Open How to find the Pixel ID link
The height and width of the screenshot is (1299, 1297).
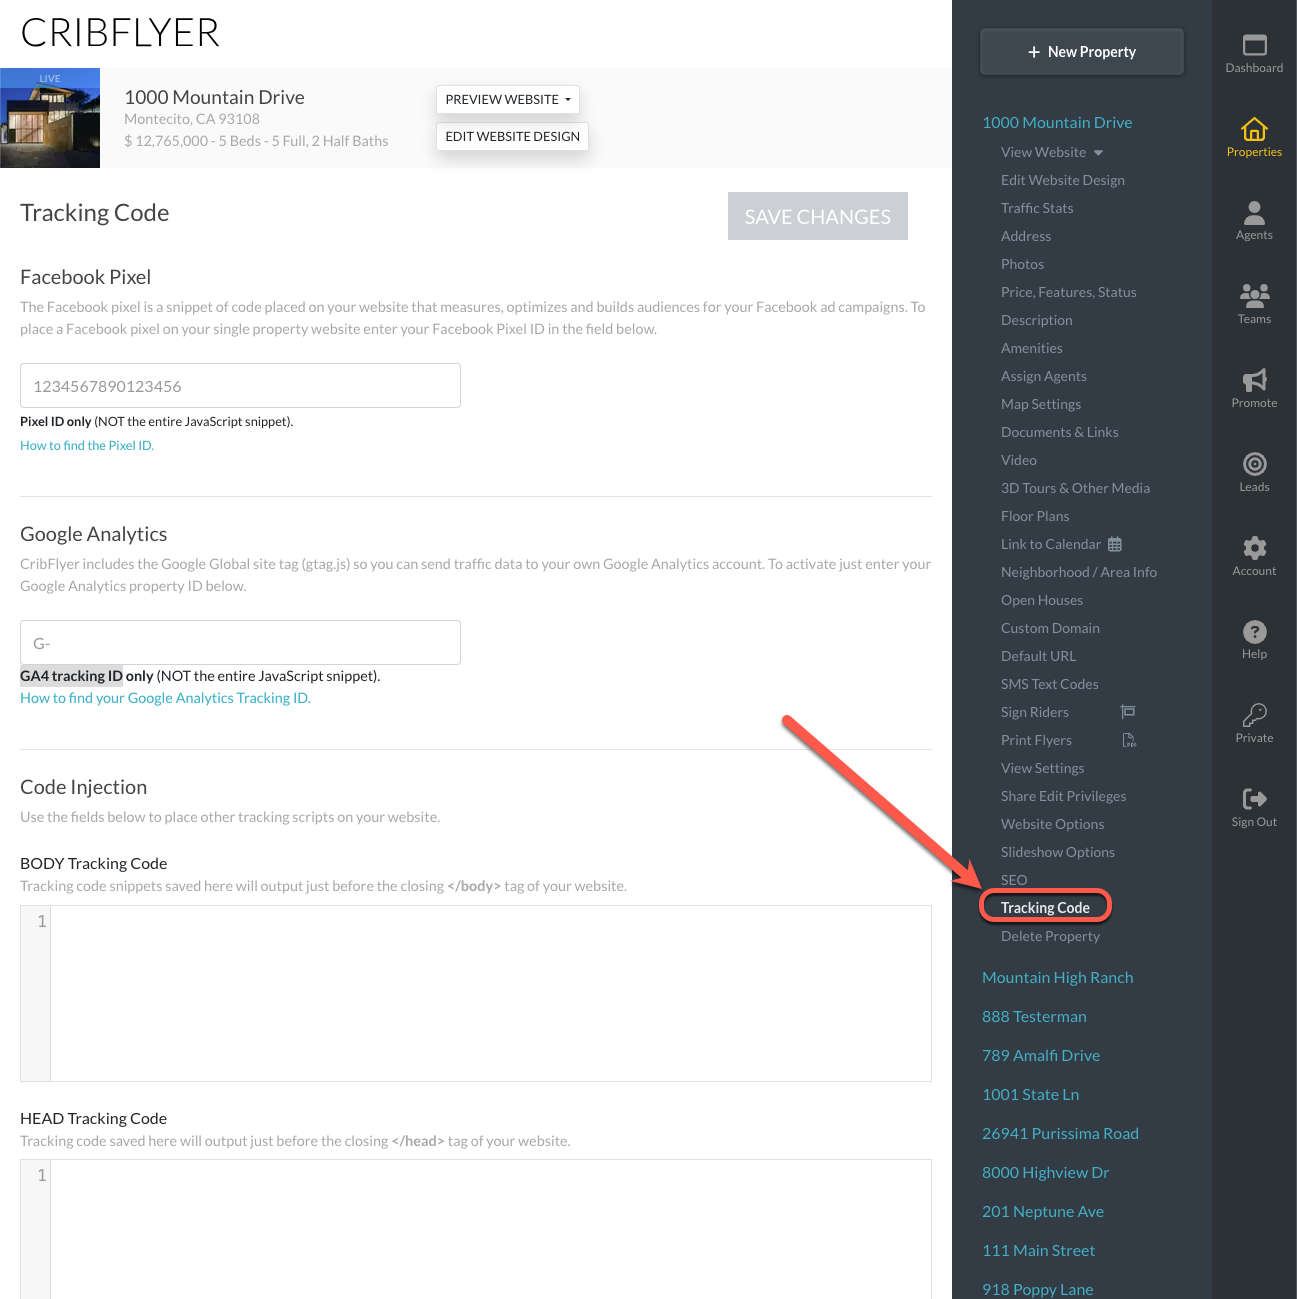tap(87, 445)
